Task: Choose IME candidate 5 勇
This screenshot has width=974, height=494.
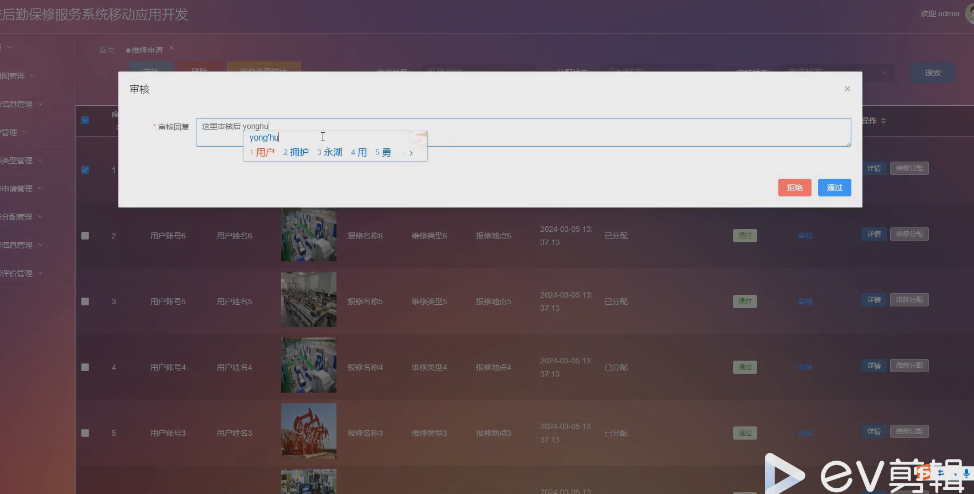Action: click(383, 152)
